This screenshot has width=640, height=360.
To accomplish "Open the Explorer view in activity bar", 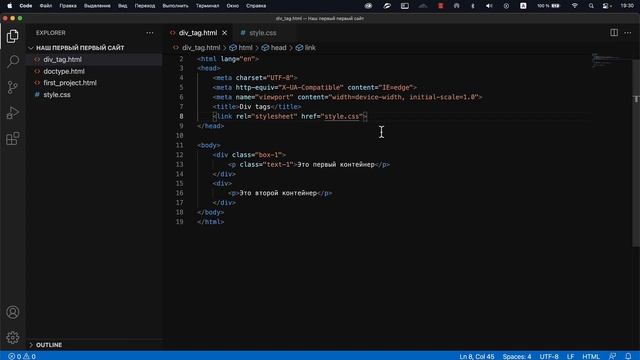I will 13,36.
